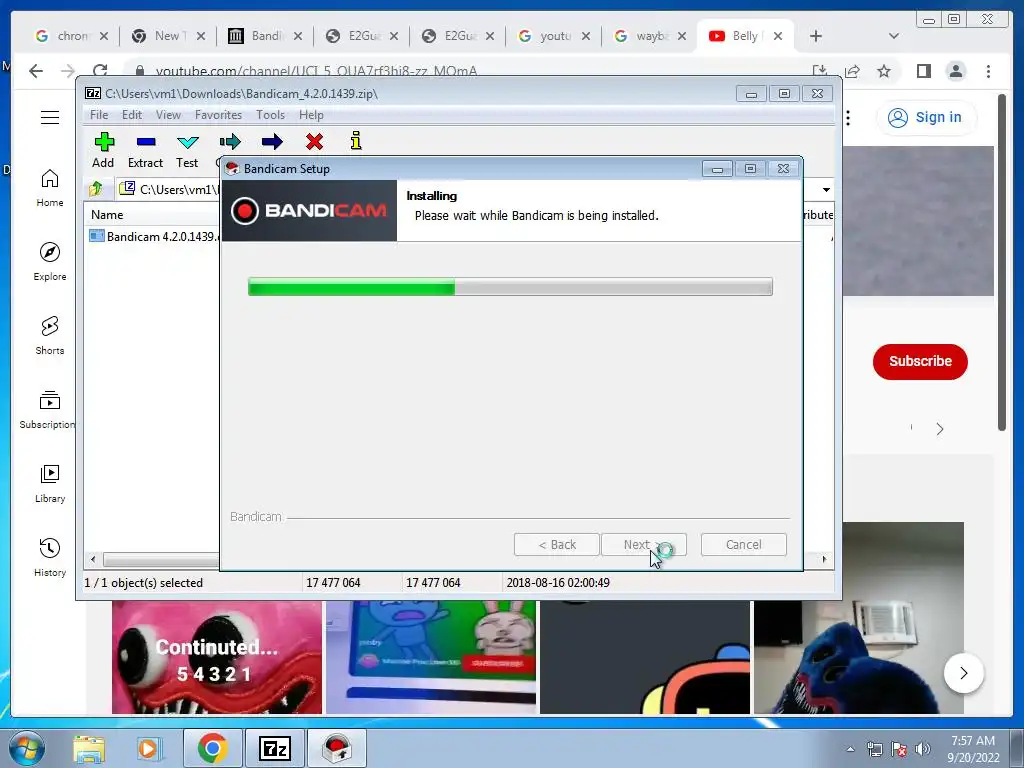Click the Chrome reload button
Image resolution: width=1024 pixels, height=768 pixels.
click(100, 71)
